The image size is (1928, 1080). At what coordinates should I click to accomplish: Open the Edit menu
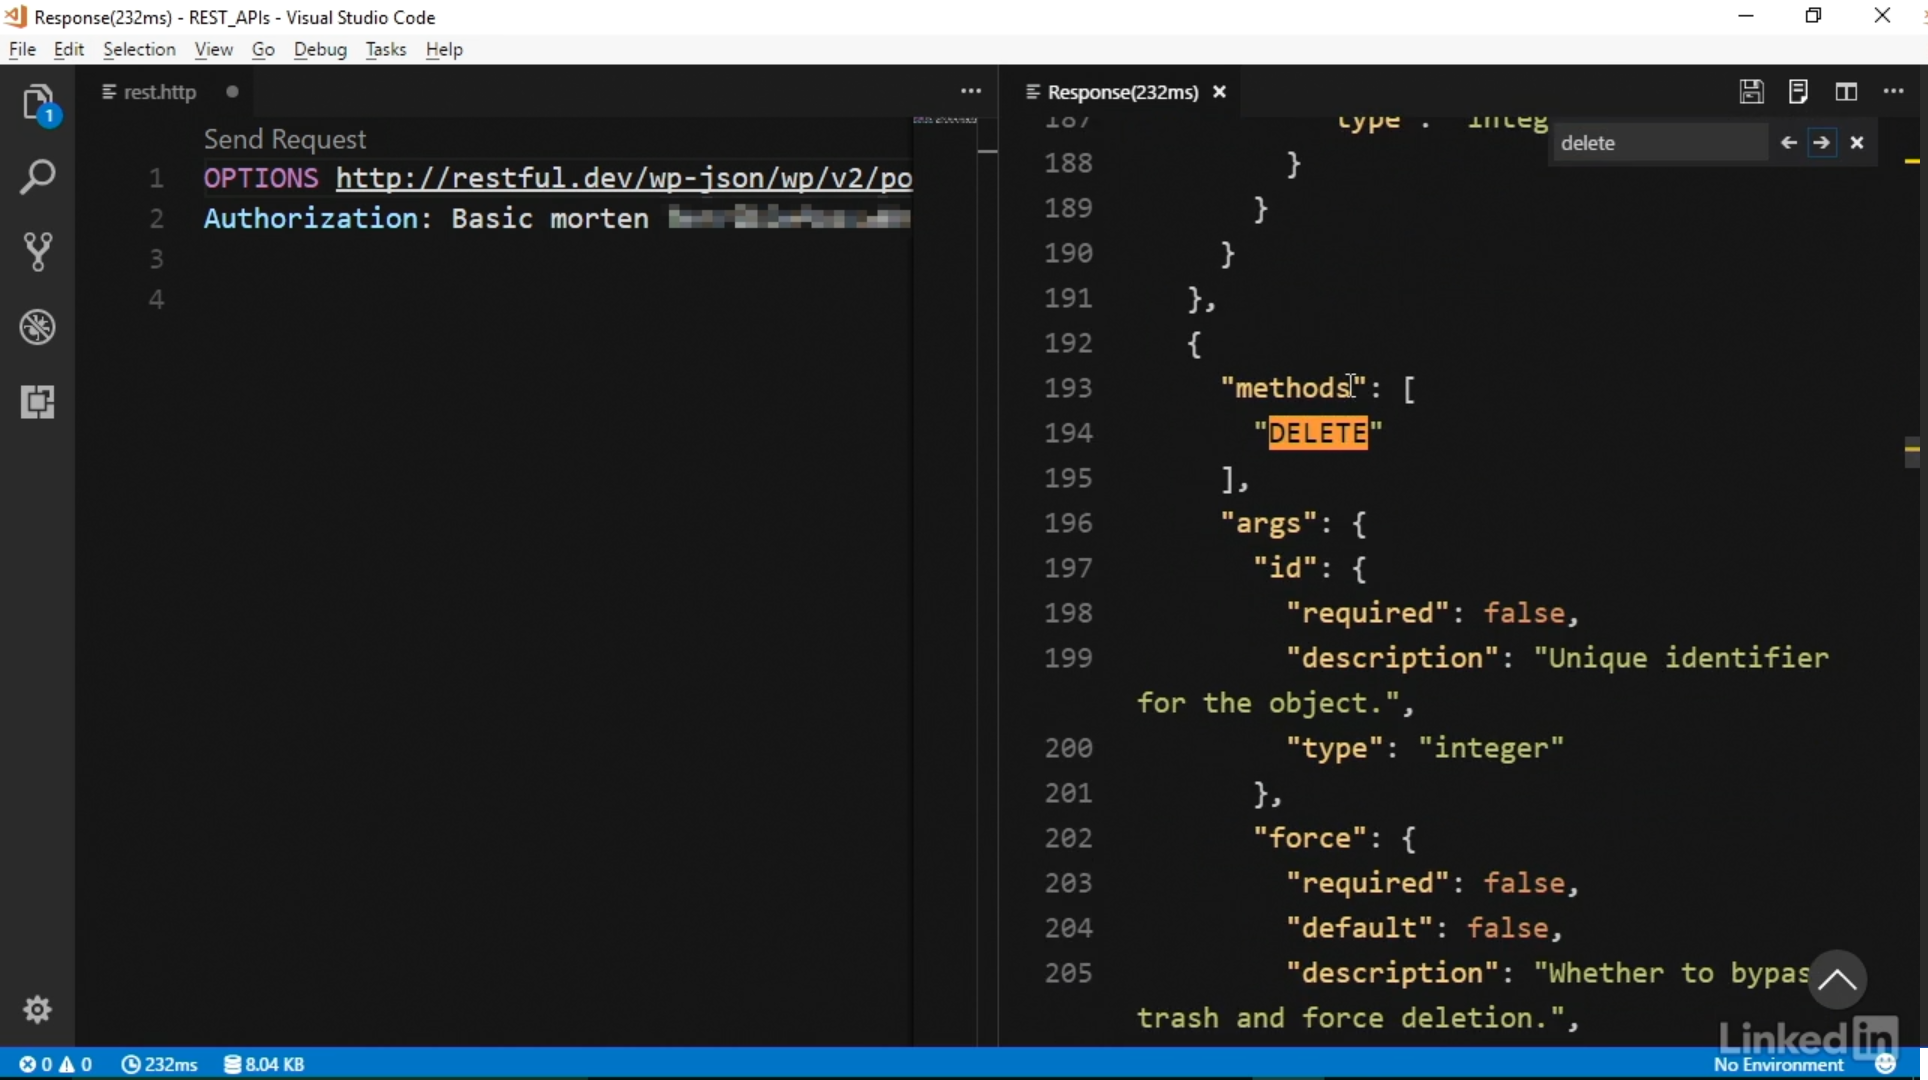[x=68, y=49]
